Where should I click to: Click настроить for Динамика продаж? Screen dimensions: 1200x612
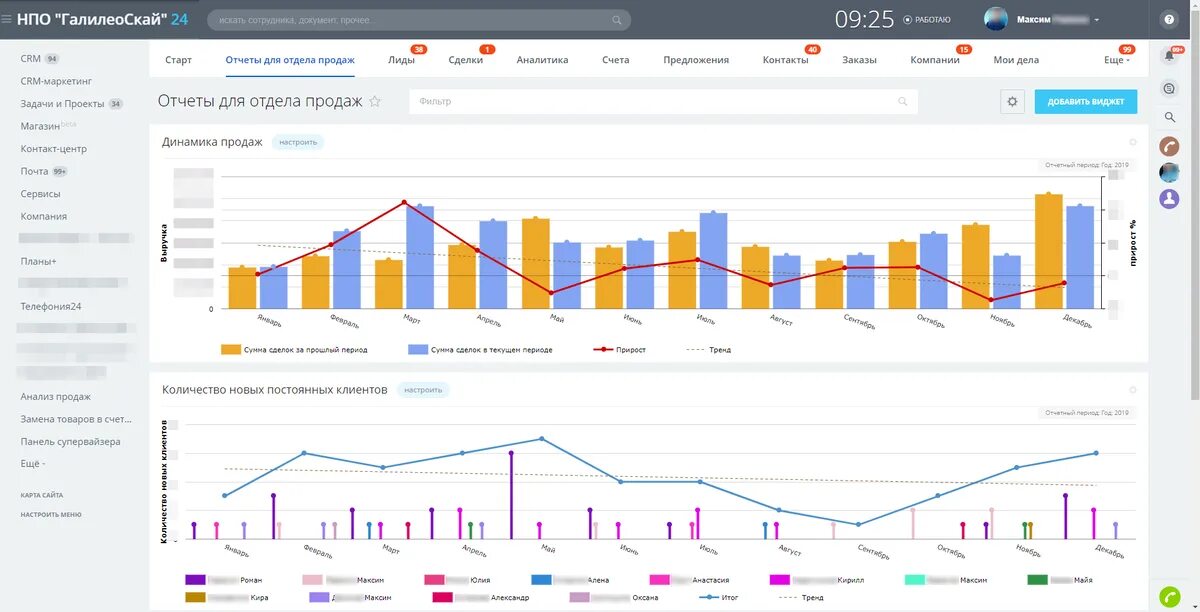coord(298,142)
